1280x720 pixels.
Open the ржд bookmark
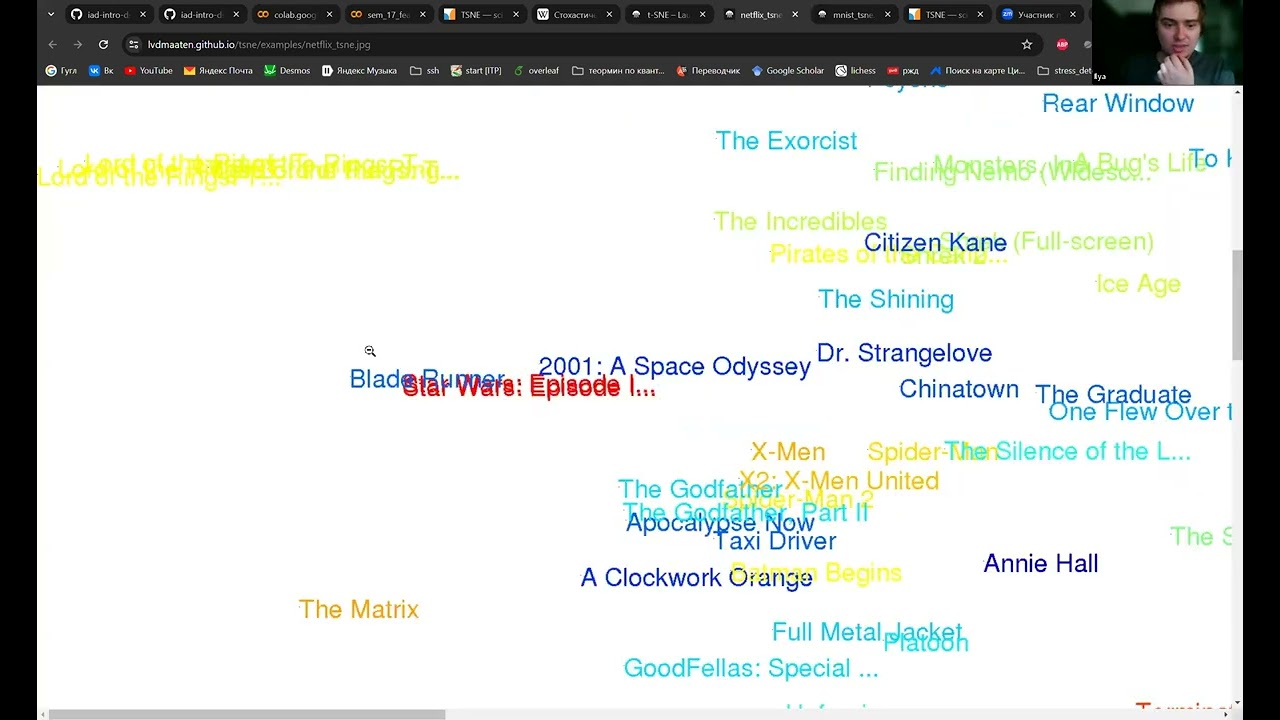(x=903, y=71)
